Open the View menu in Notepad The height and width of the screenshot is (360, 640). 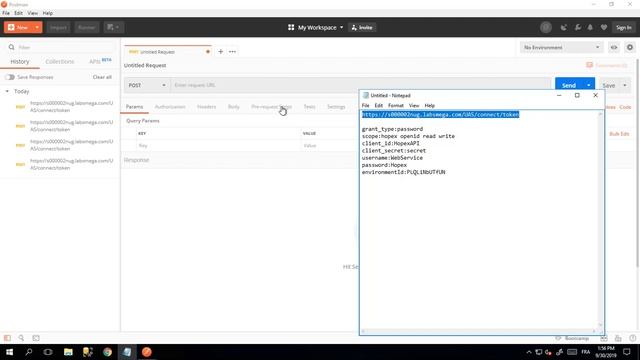[x=414, y=105]
